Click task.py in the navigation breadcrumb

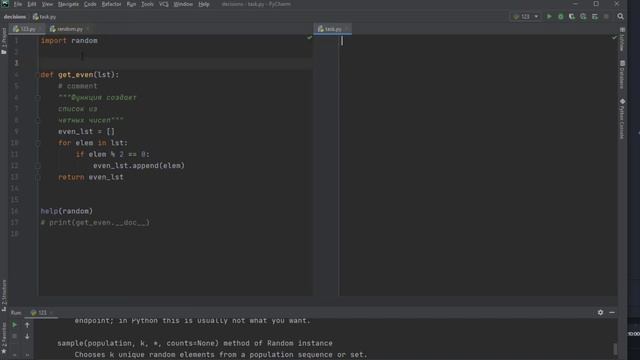coord(44,17)
